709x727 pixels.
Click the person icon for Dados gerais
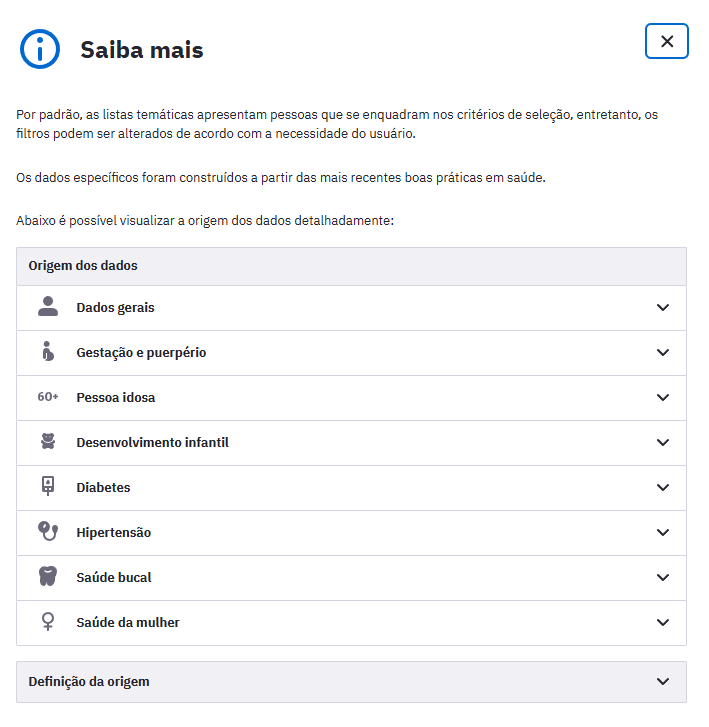(48, 307)
